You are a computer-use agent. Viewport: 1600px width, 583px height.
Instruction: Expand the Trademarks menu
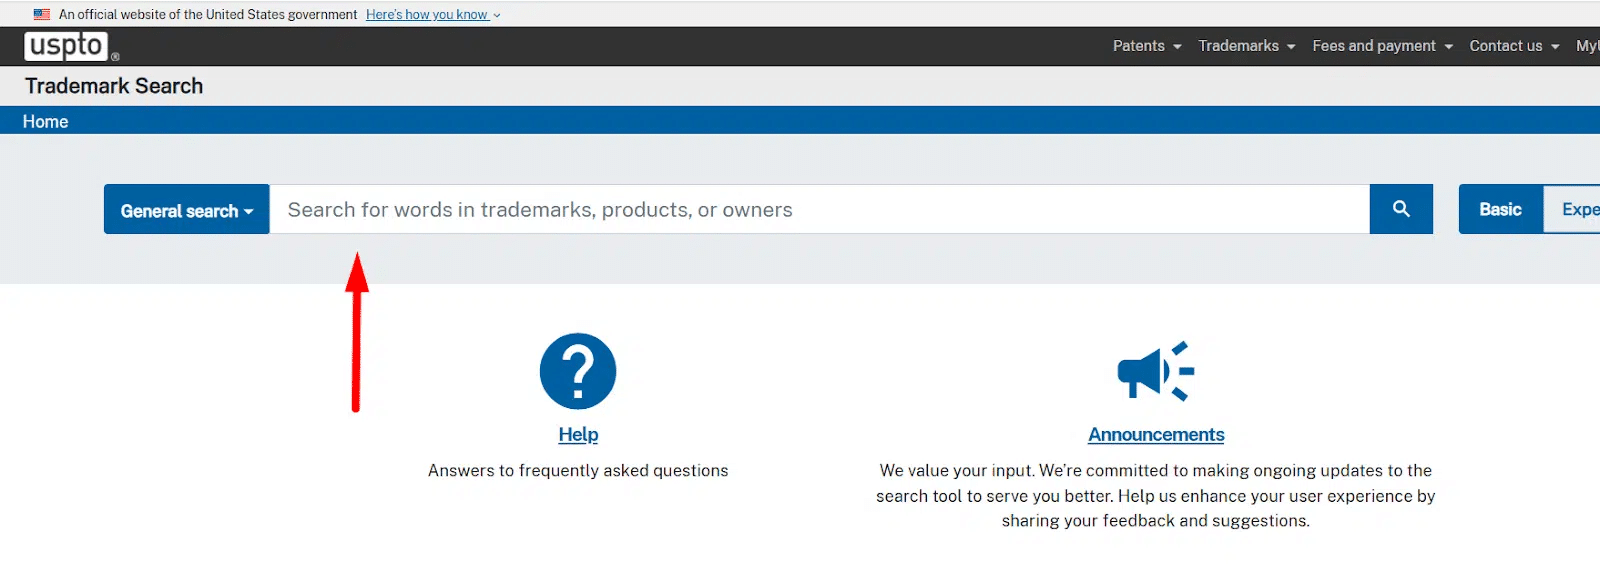tap(1246, 46)
